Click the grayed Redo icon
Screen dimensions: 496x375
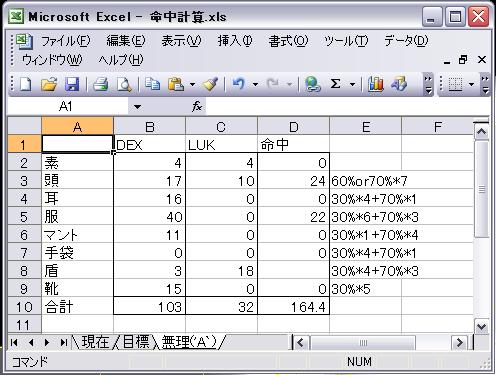(273, 84)
